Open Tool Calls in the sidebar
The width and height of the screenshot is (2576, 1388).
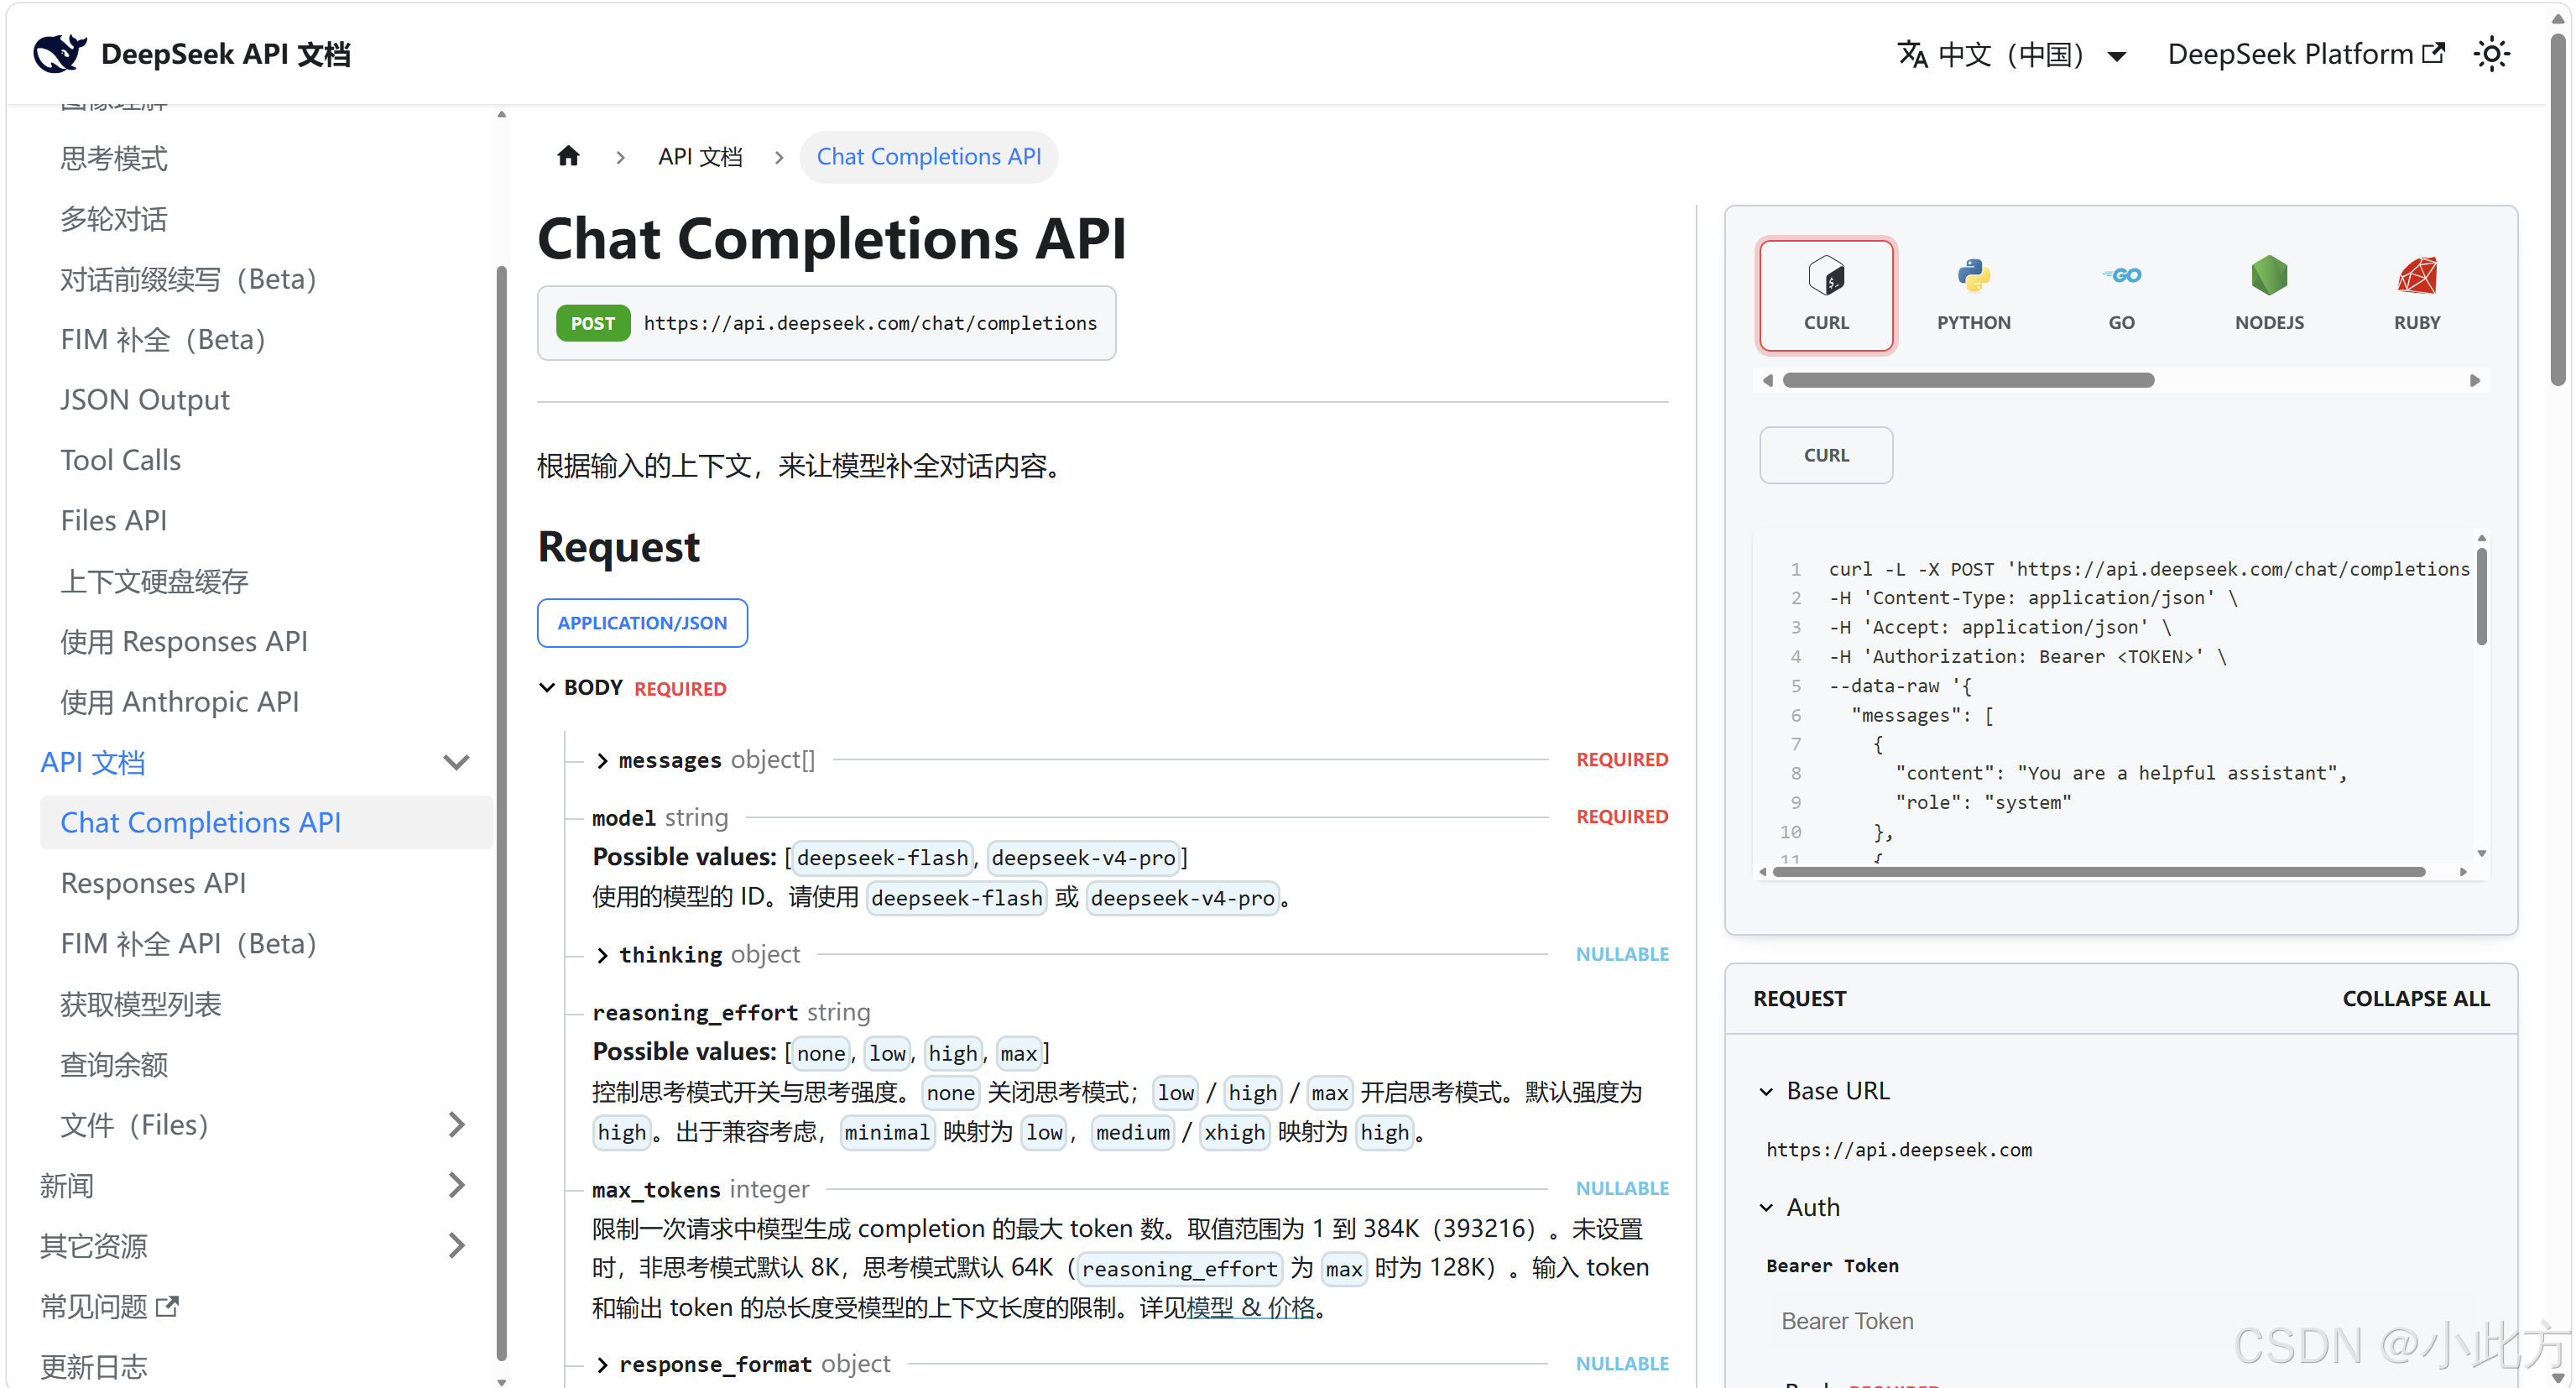pos(121,460)
